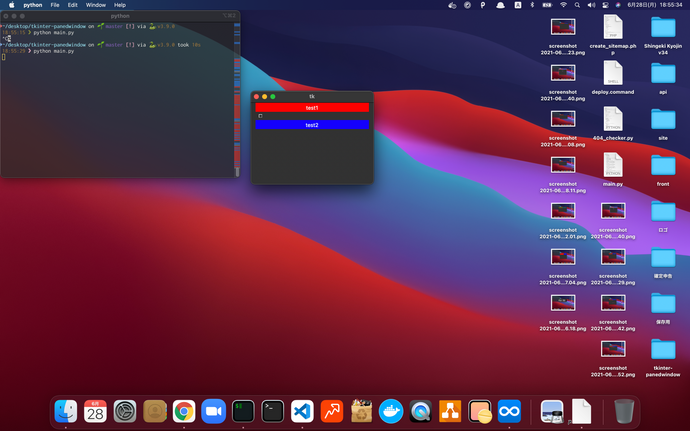Open Finder from the dock
690x431 pixels.
[x=66, y=411]
